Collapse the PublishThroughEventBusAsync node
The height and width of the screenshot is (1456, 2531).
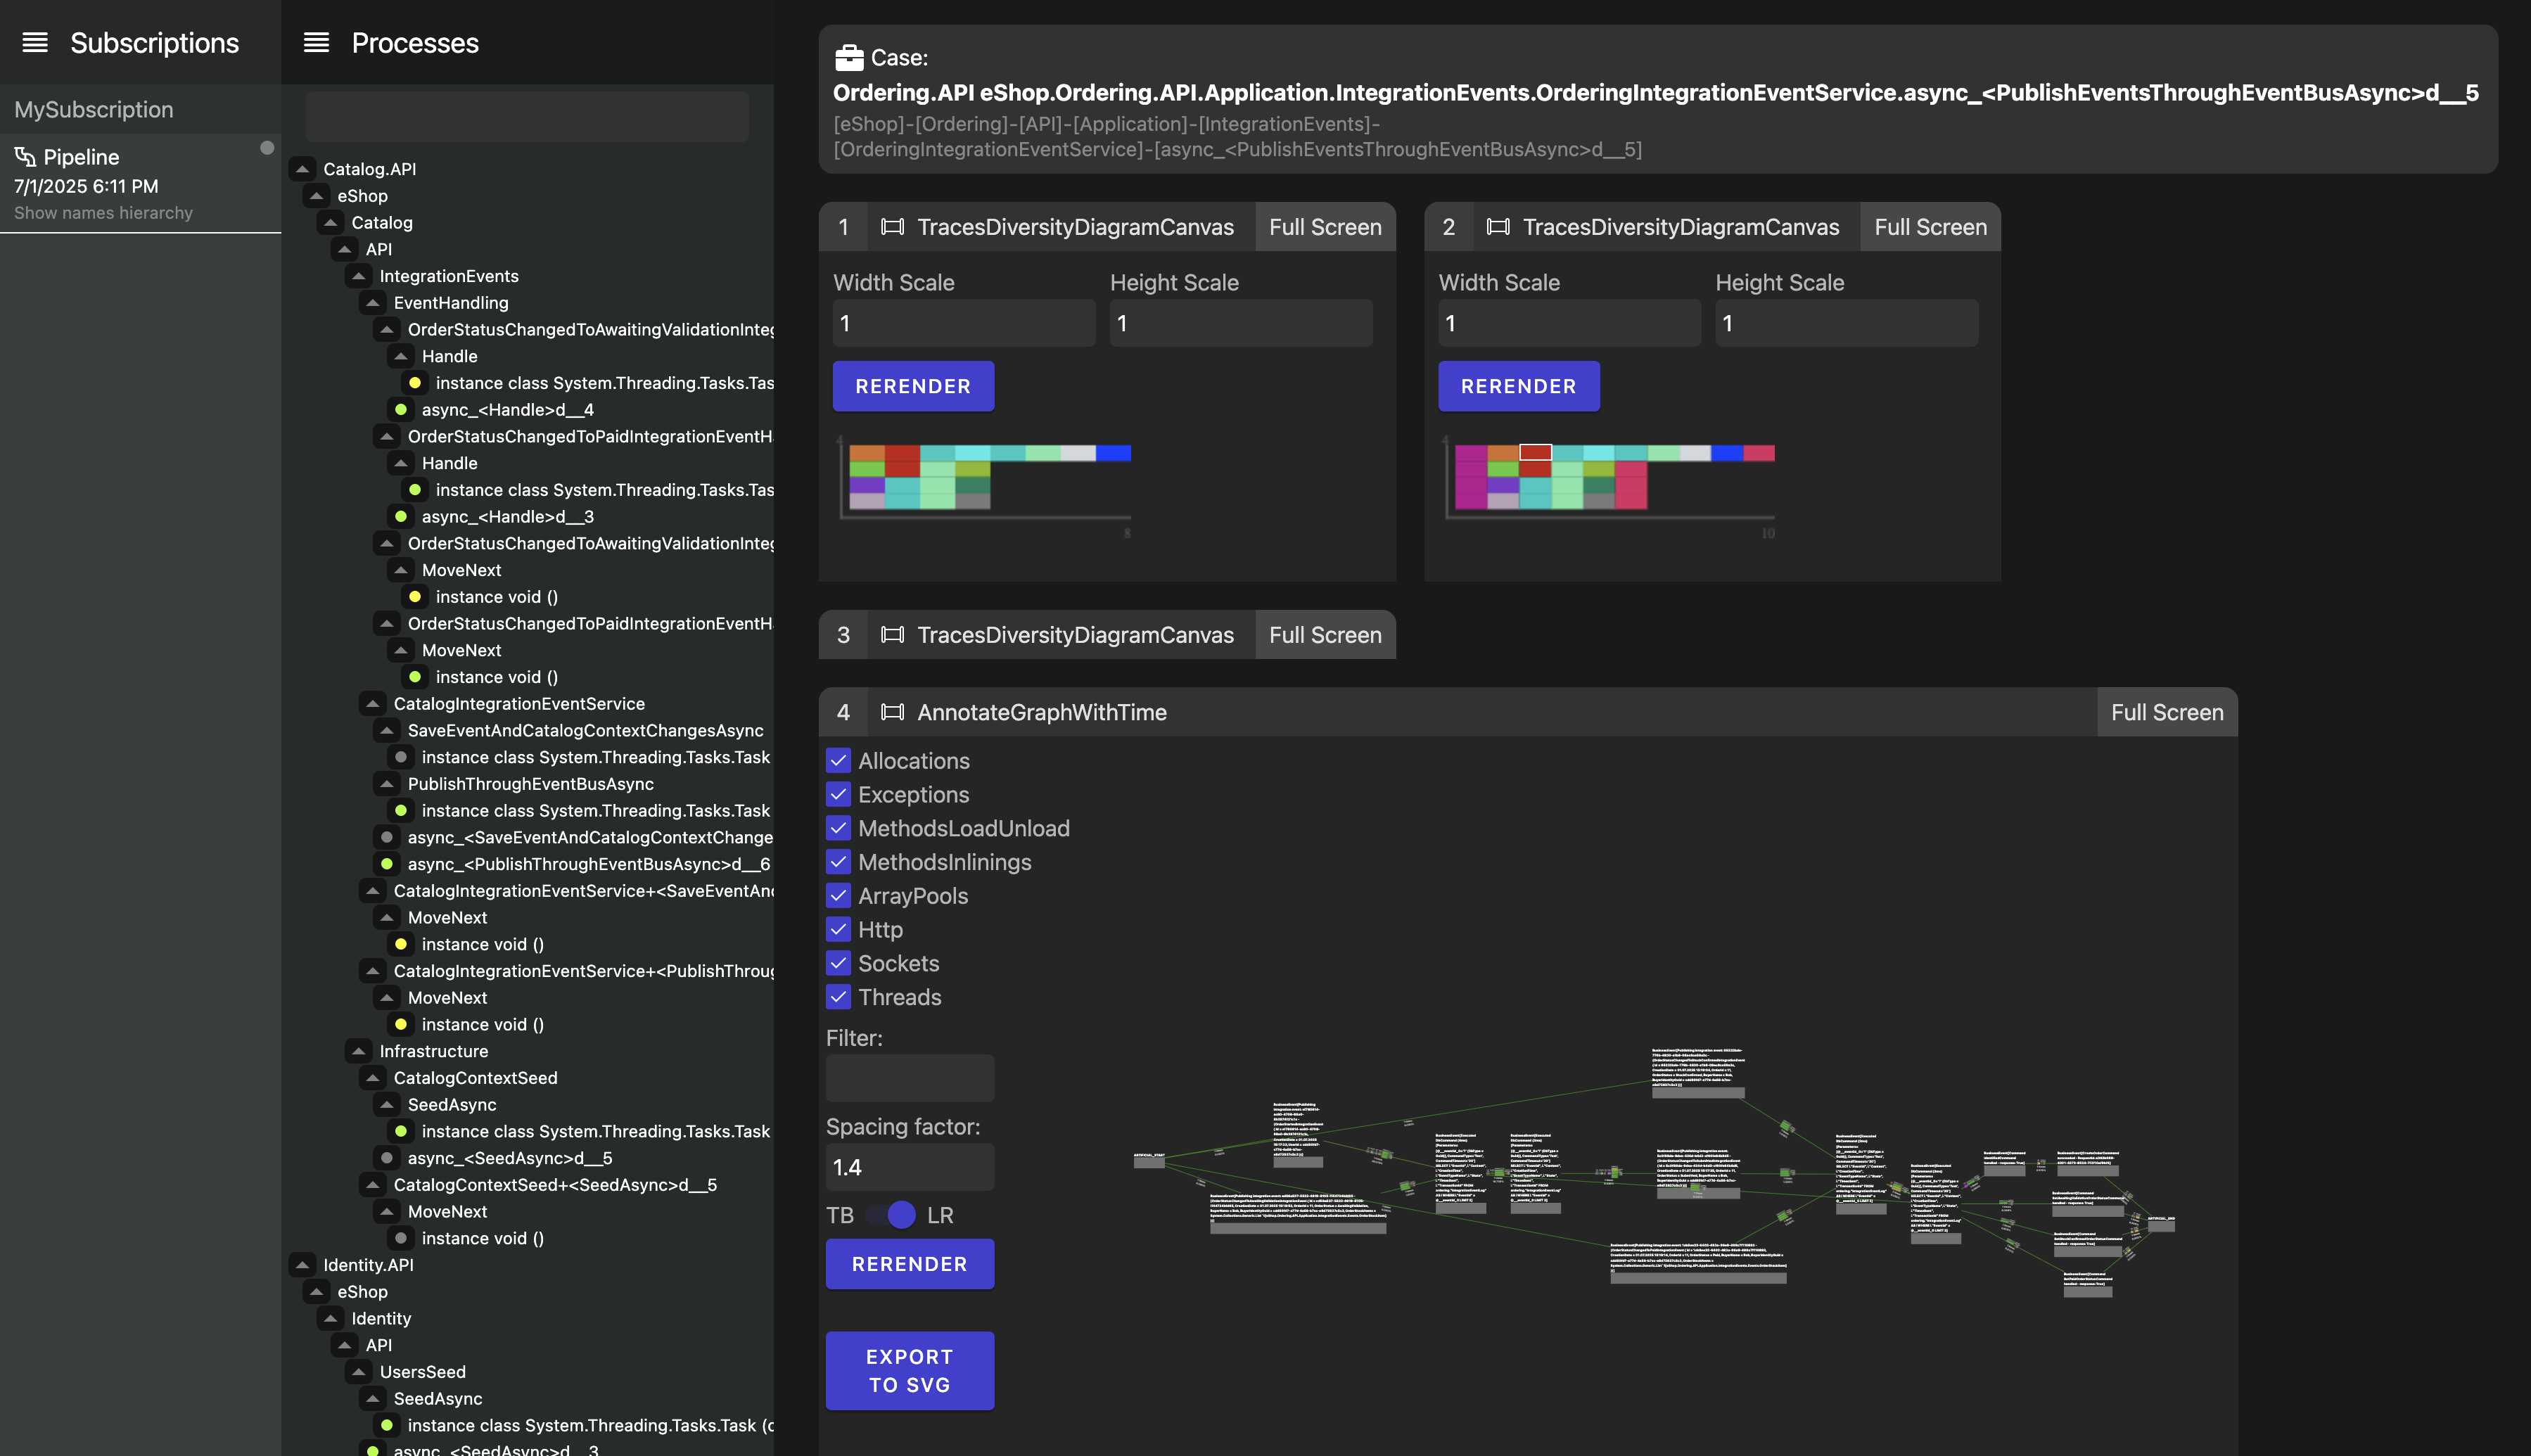click(x=387, y=784)
